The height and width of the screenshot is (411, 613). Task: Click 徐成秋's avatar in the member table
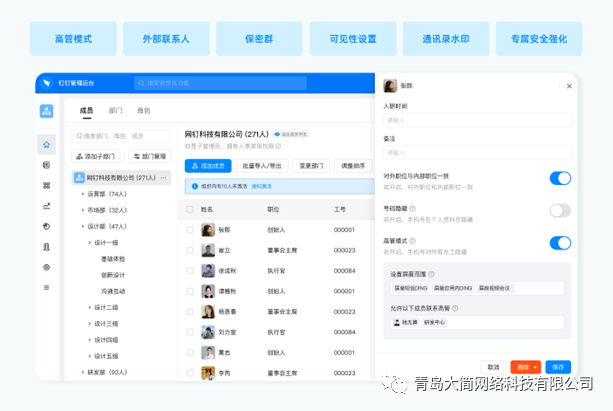pyautogui.click(x=208, y=271)
